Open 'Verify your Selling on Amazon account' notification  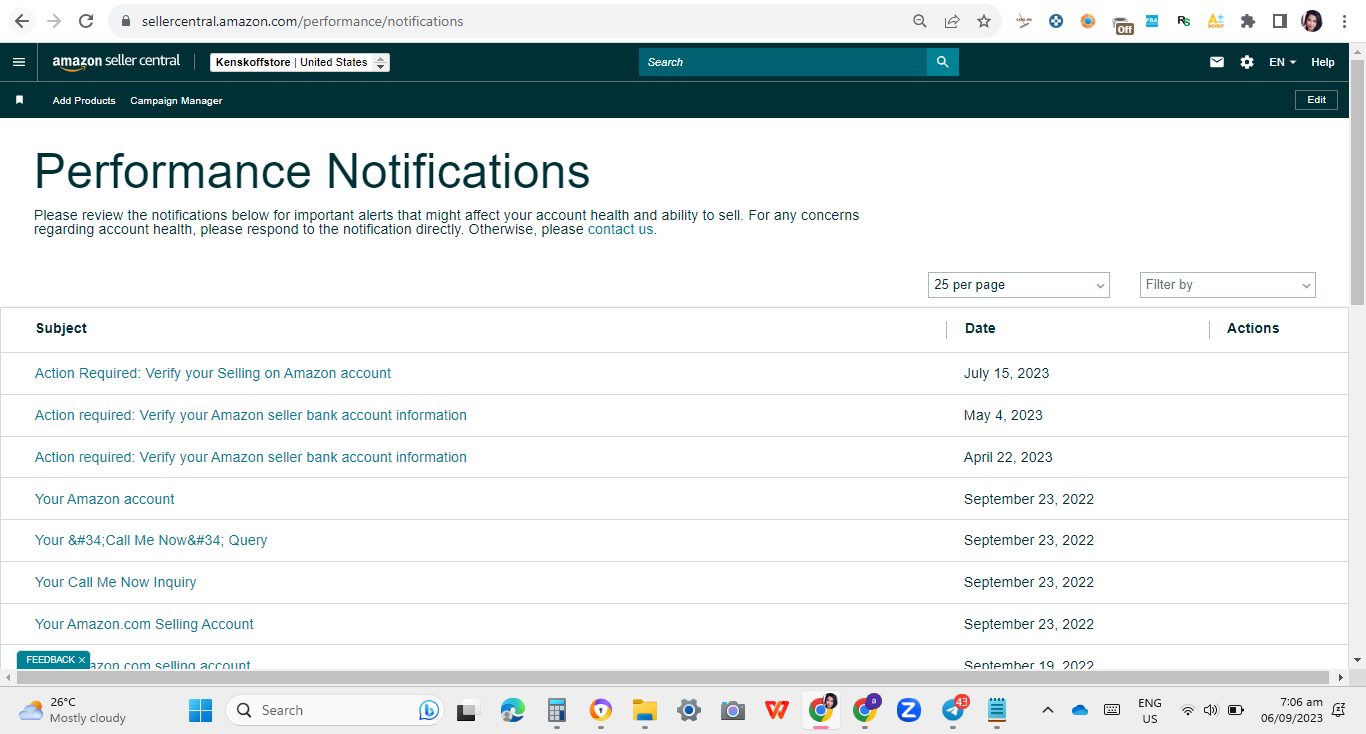[x=213, y=373]
